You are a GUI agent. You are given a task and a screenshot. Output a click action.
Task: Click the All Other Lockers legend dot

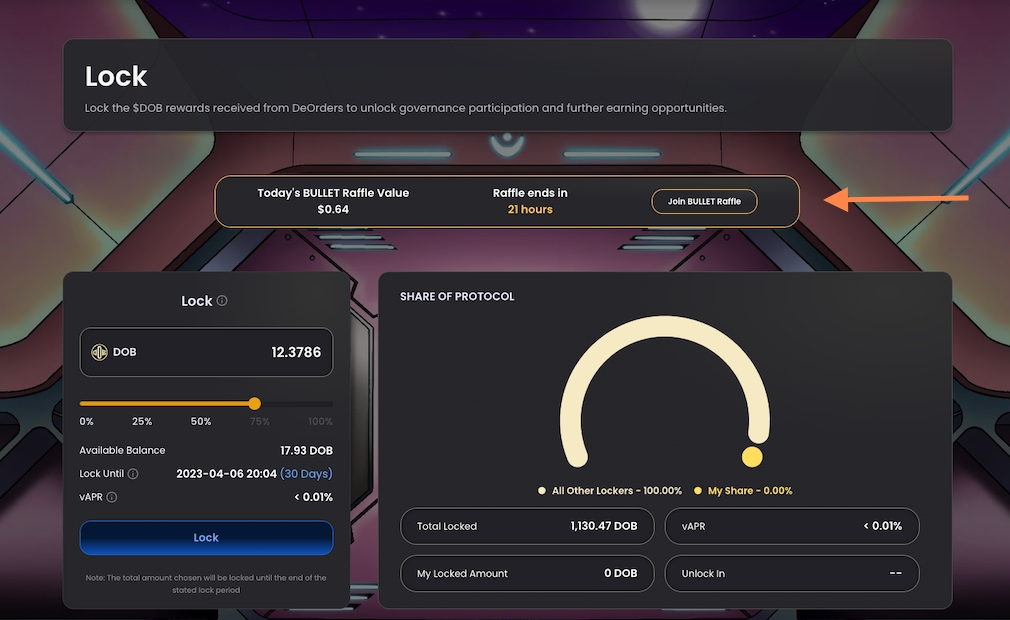pyautogui.click(x=541, y=491)
